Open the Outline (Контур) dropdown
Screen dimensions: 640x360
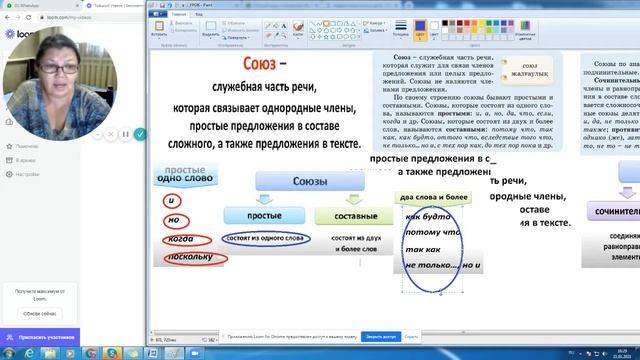click(x=373, y=24)
